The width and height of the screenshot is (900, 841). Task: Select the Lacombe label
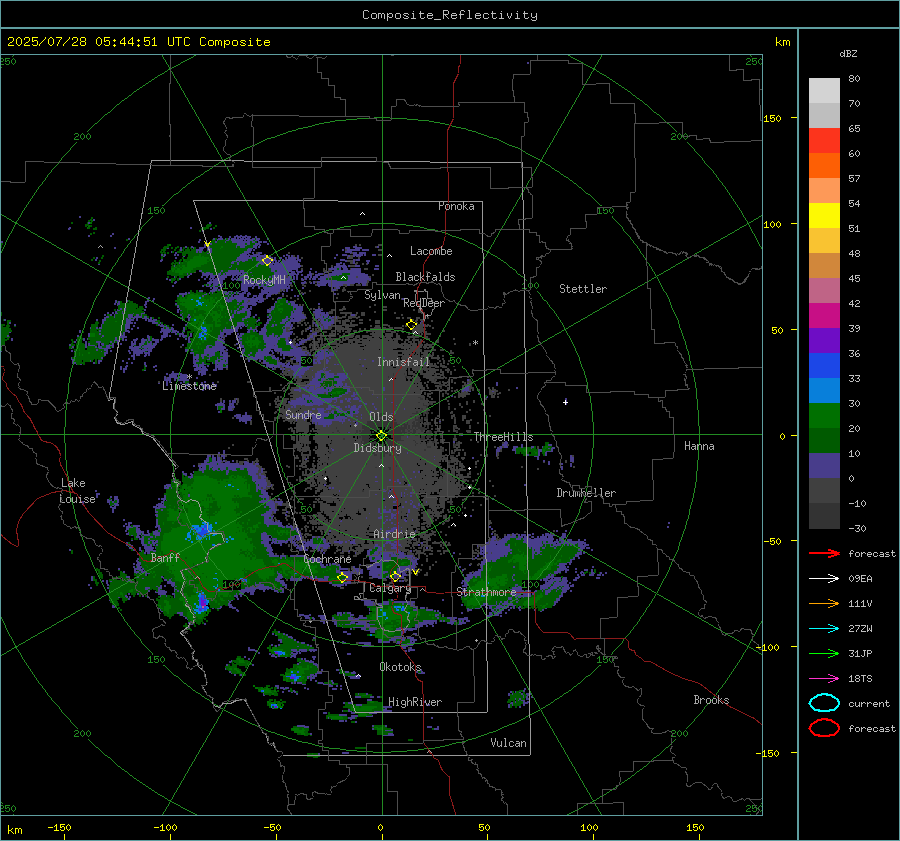point(431,251)
